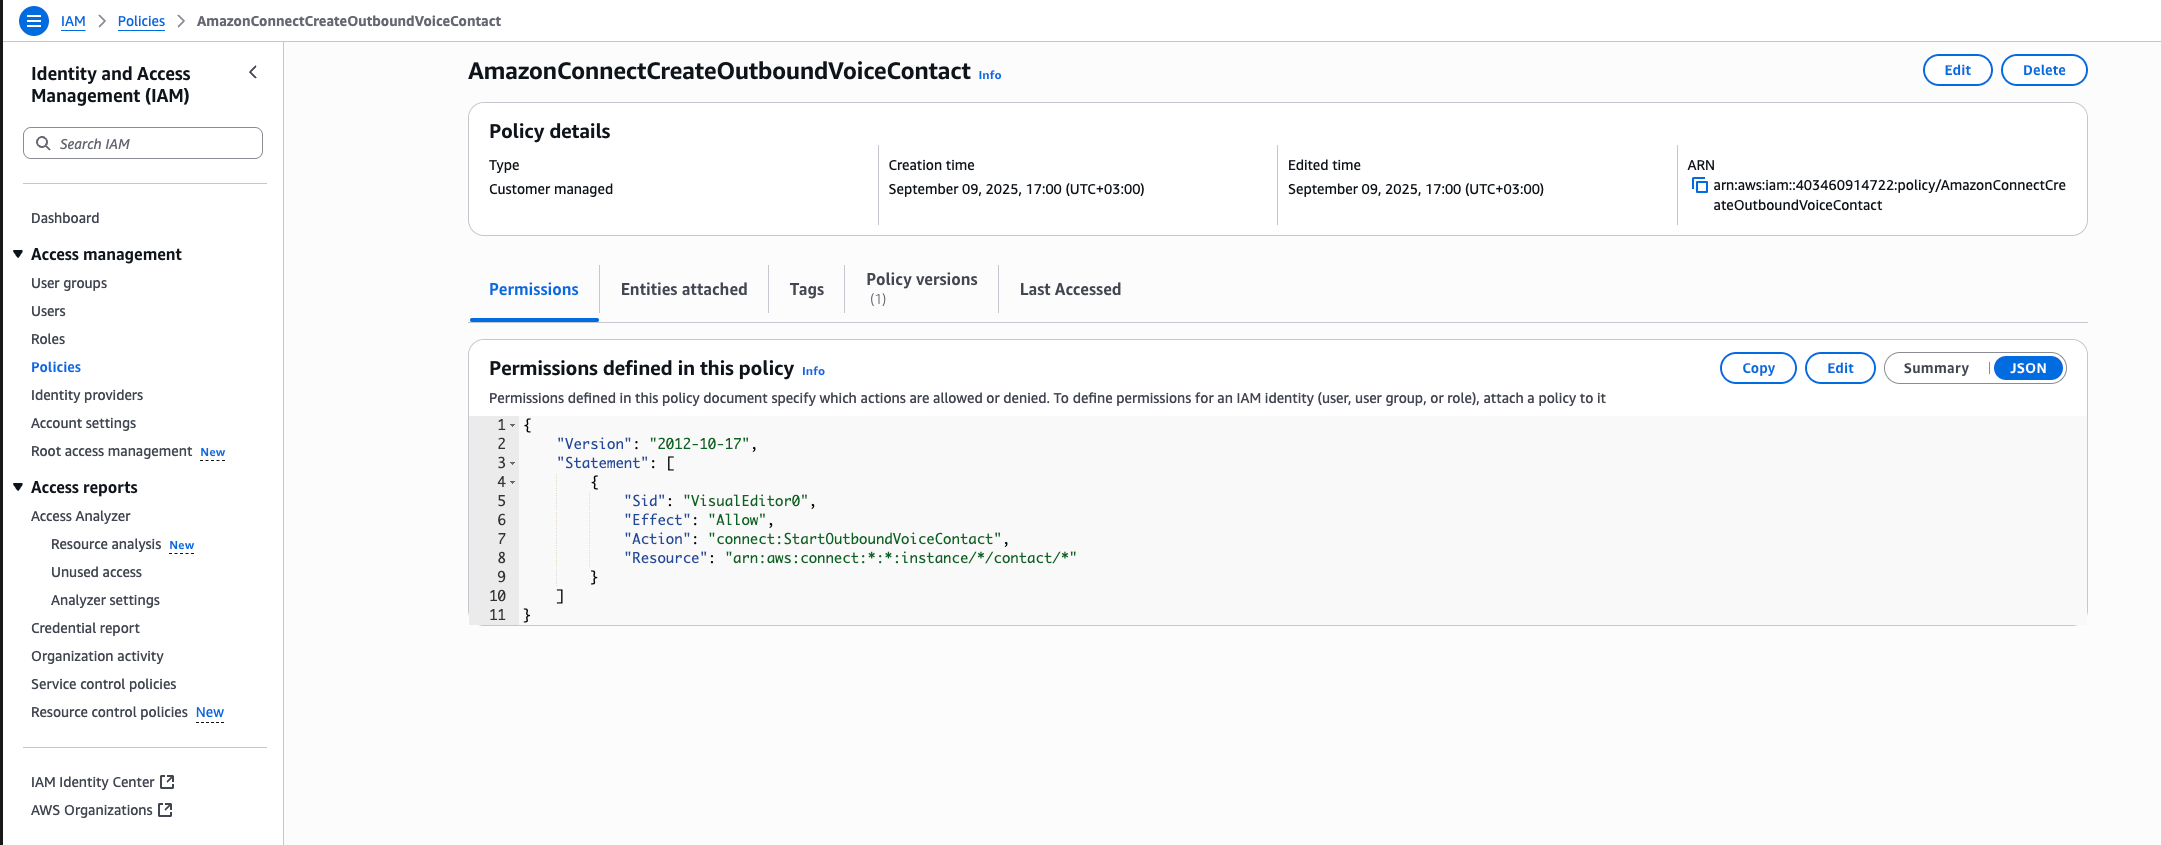This screenshot has width=2161, height=845.
Task: Open Roles in the sidebar
Action: [48, 339]
